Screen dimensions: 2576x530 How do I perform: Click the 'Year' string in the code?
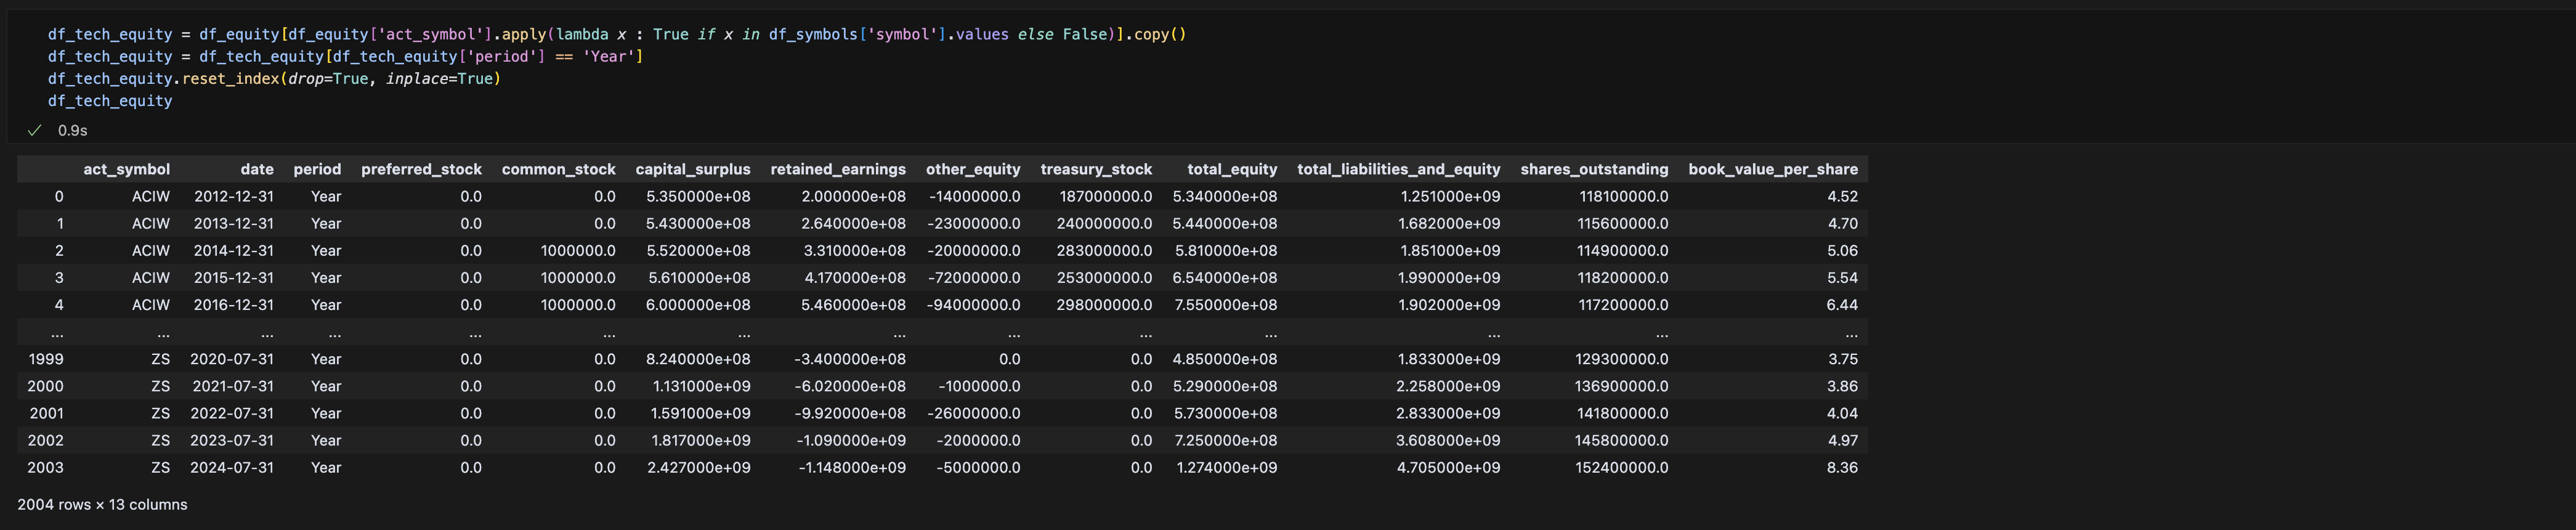pyautogui.click(x=609, y=56)
